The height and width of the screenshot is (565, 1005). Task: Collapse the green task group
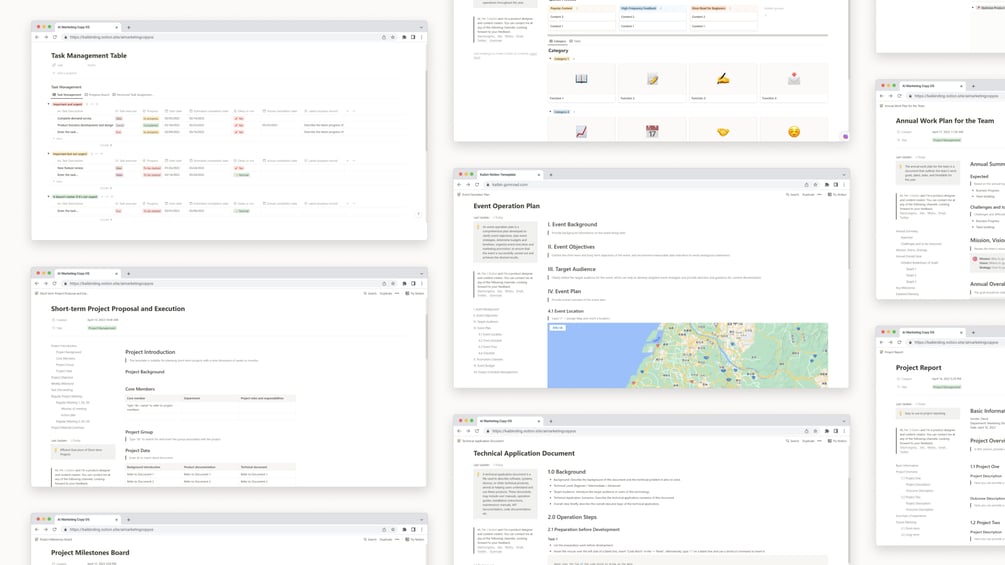pyautogui.click(x=49, y=197)
